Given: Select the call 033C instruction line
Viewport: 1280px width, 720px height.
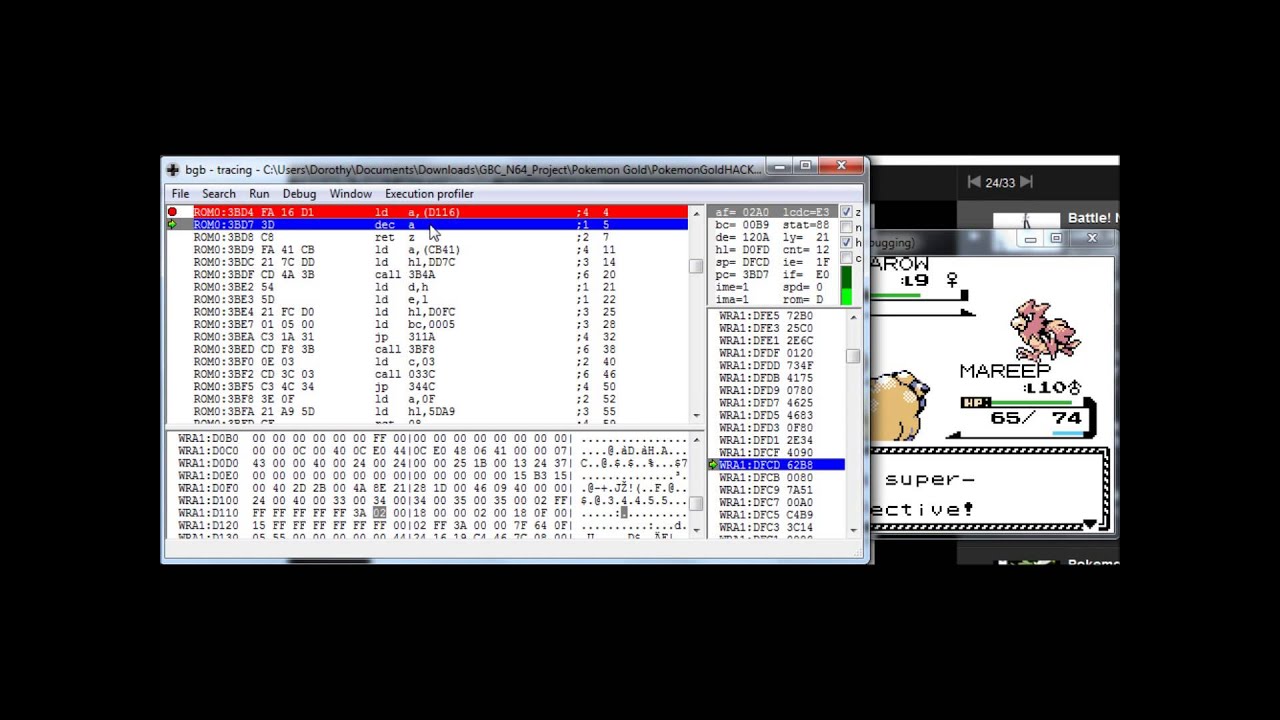Looking at the screenshot, I should coord(440,374).
